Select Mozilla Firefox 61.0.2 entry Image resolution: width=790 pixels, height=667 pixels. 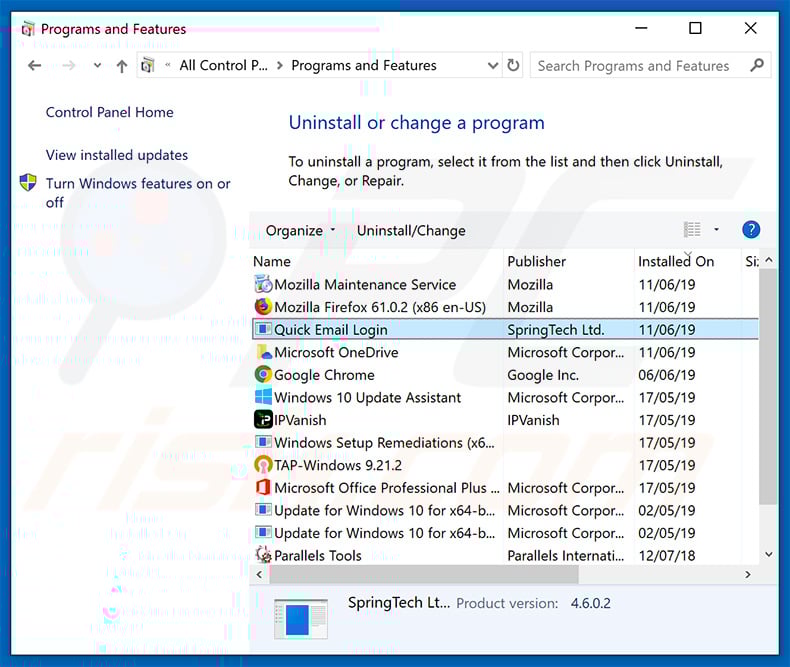tap(380, 307)
